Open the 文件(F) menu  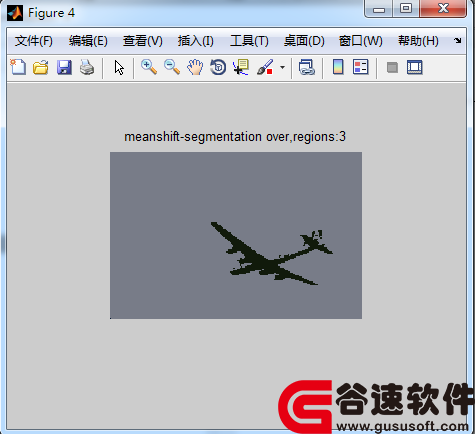pyautogui.click(x=34, y=41)
